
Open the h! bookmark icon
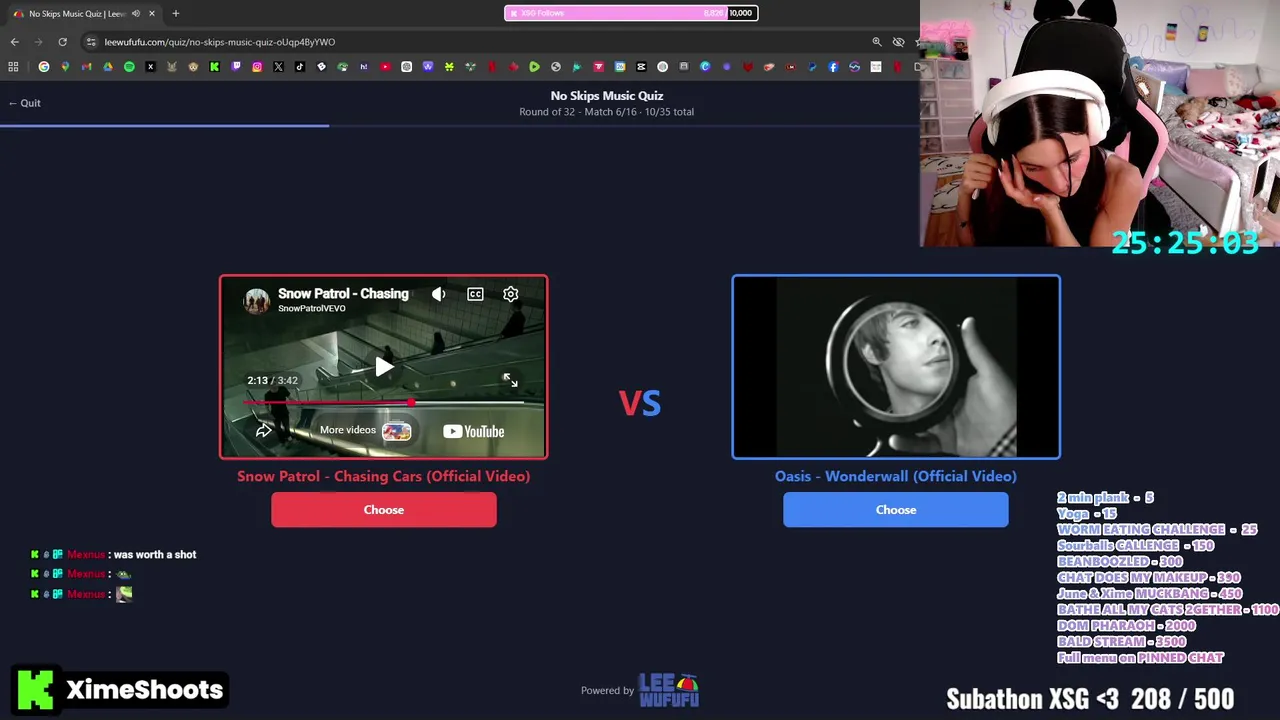(364, 67)
